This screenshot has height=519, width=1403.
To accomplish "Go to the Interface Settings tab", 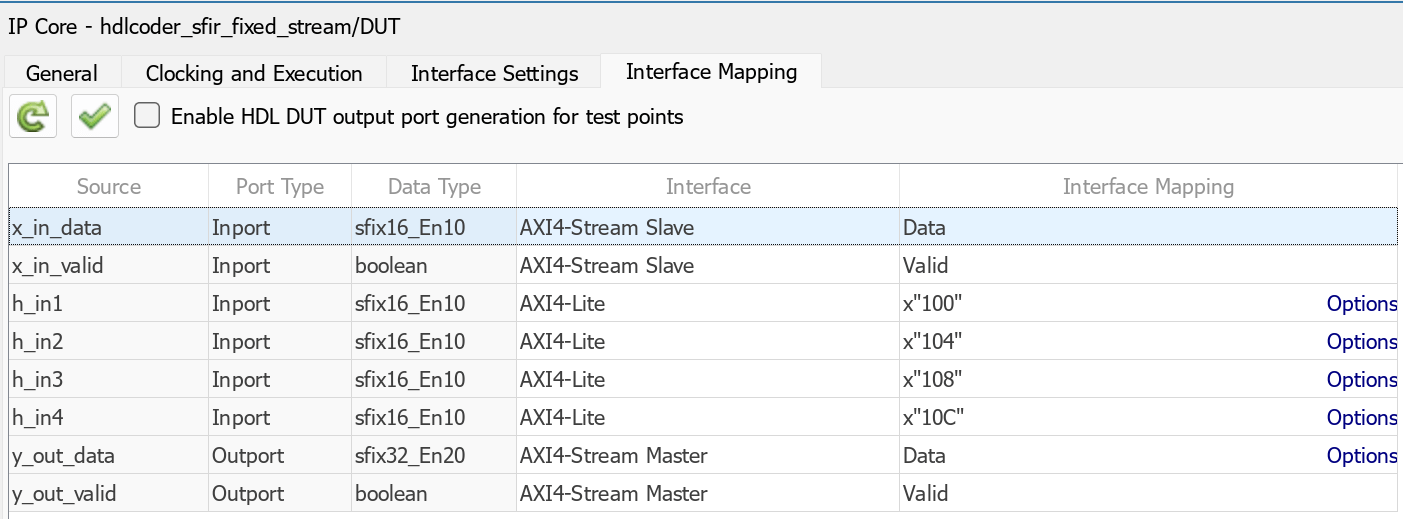I will 494,73.
